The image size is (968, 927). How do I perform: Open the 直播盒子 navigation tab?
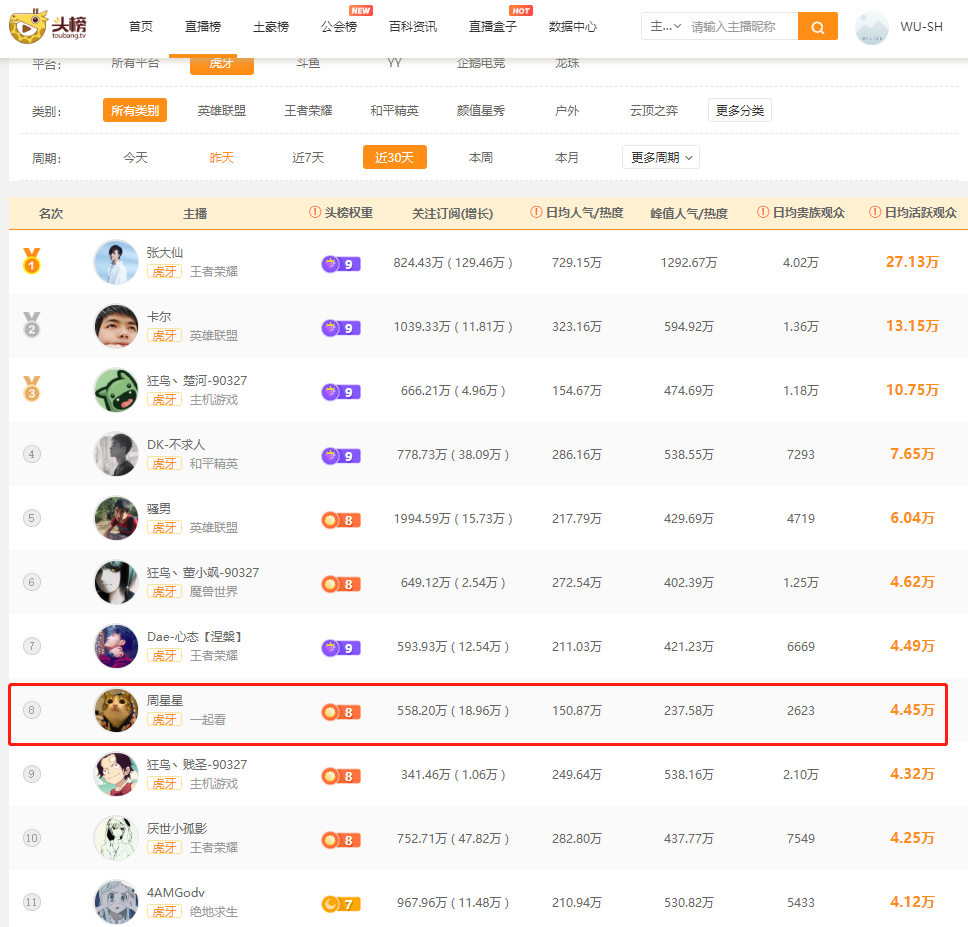(493, 27)
